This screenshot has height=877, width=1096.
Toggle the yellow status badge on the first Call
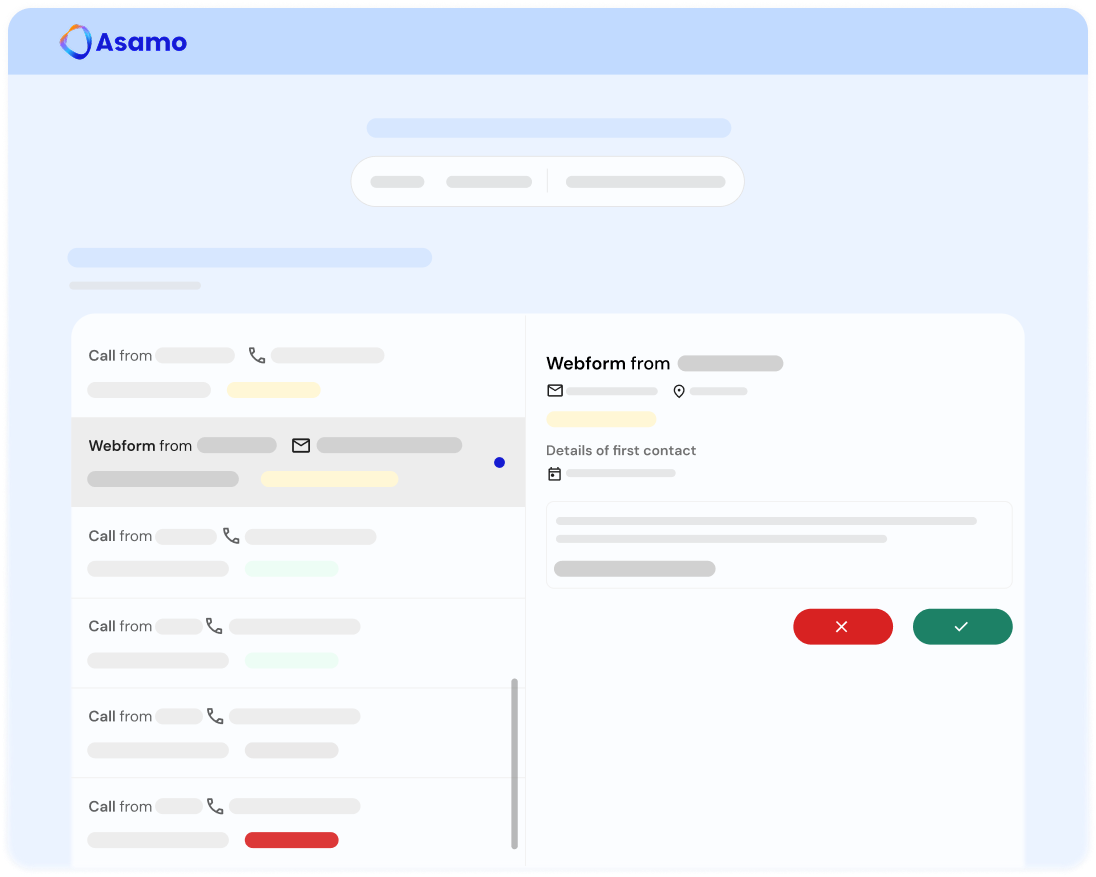(x=273, y=389)
